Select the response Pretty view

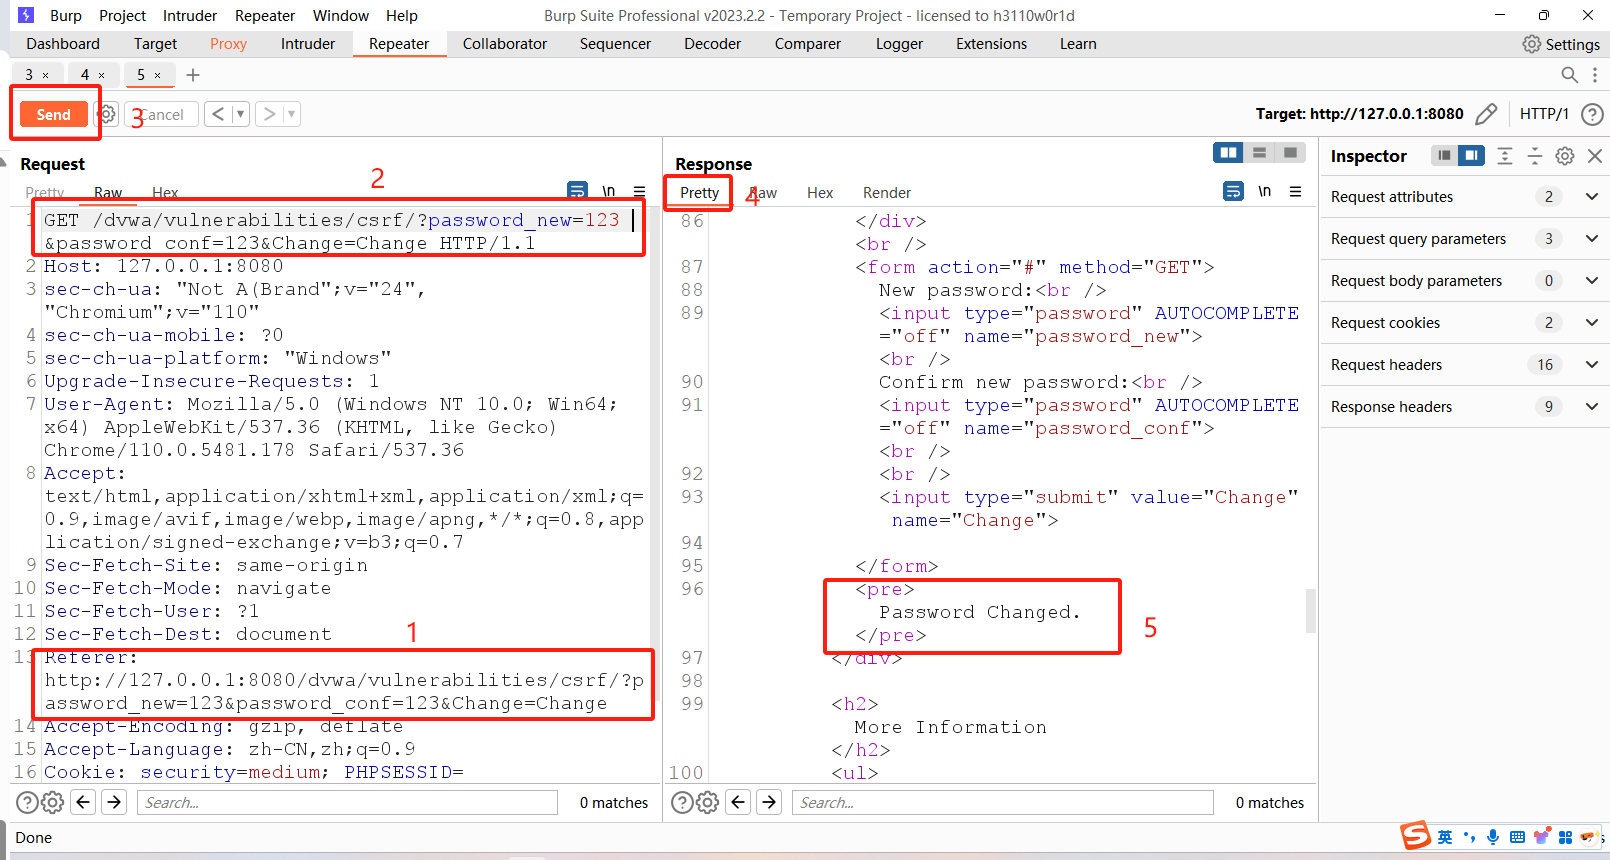pyautogui.click(x=700, y=193)
